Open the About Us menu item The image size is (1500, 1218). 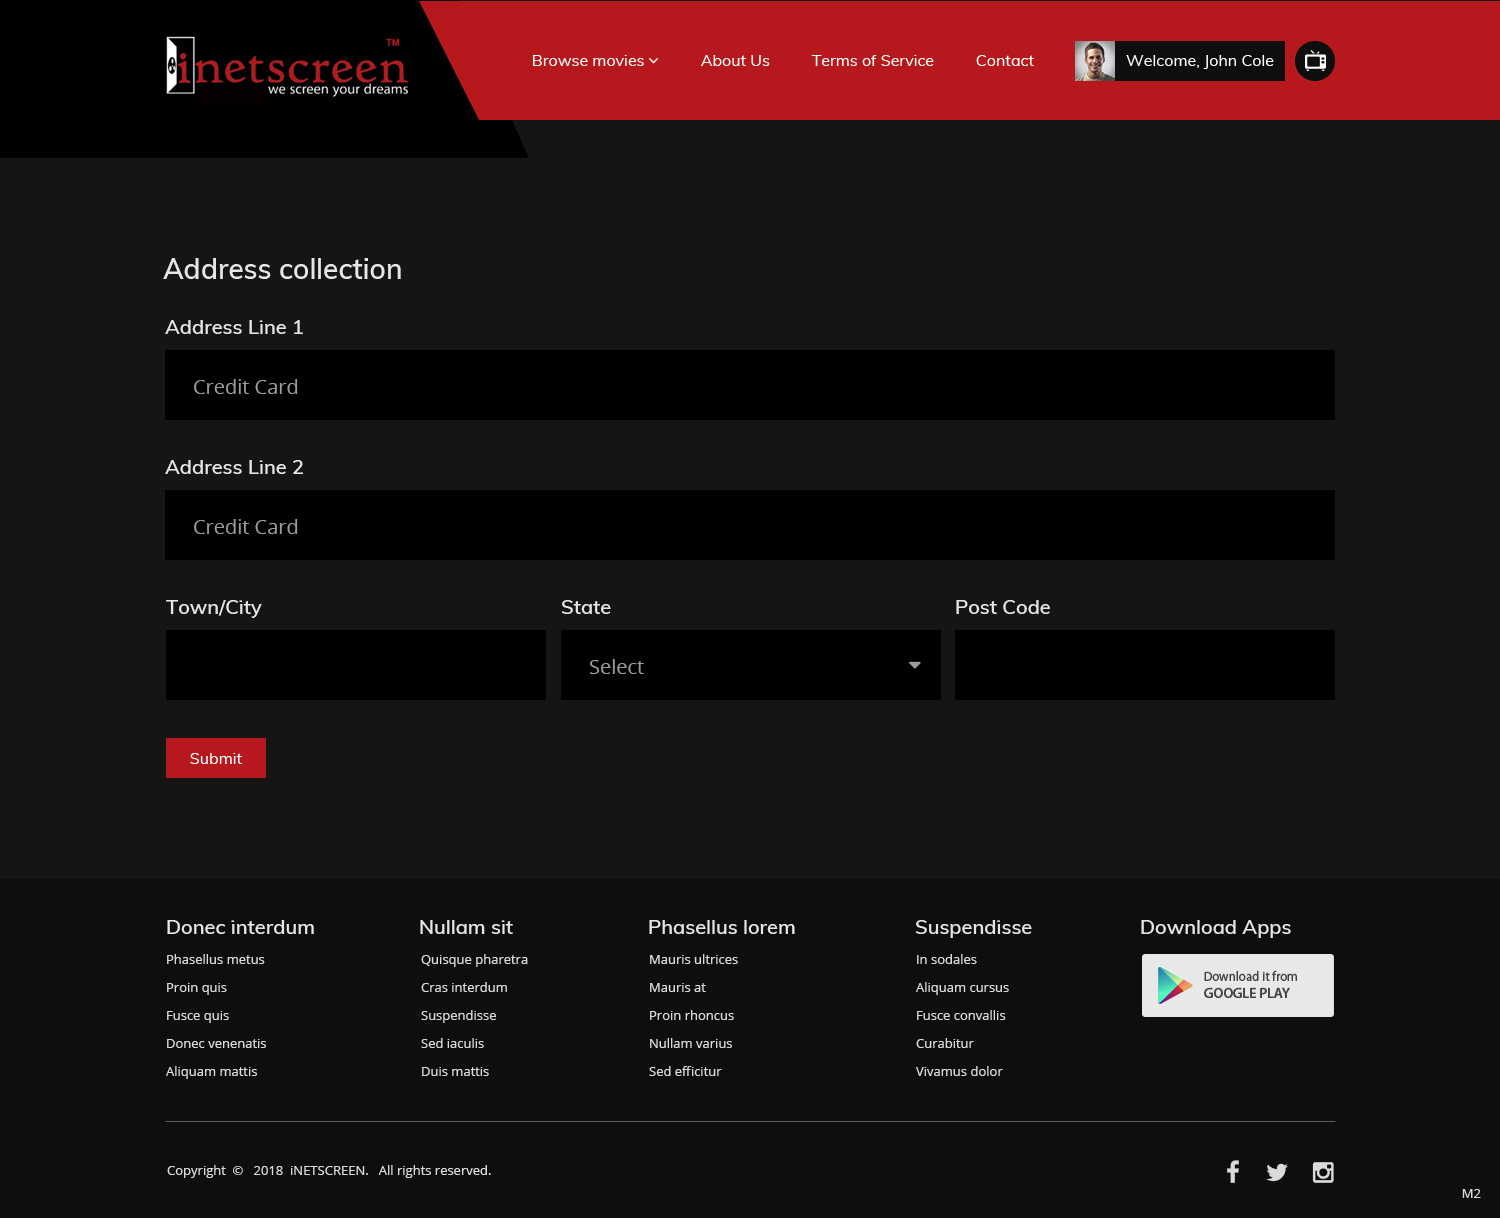[735, 60]
